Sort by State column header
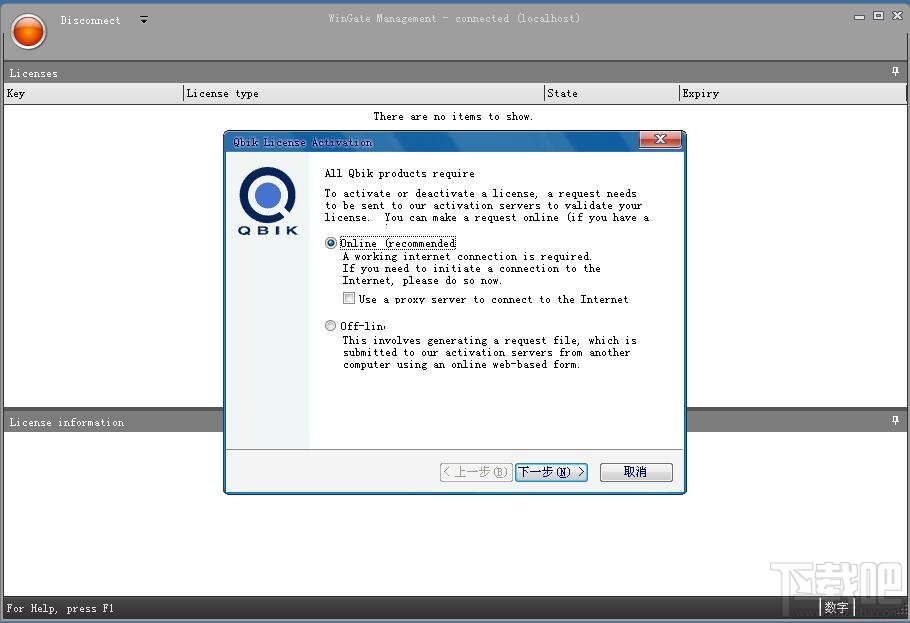 point(612,93)
